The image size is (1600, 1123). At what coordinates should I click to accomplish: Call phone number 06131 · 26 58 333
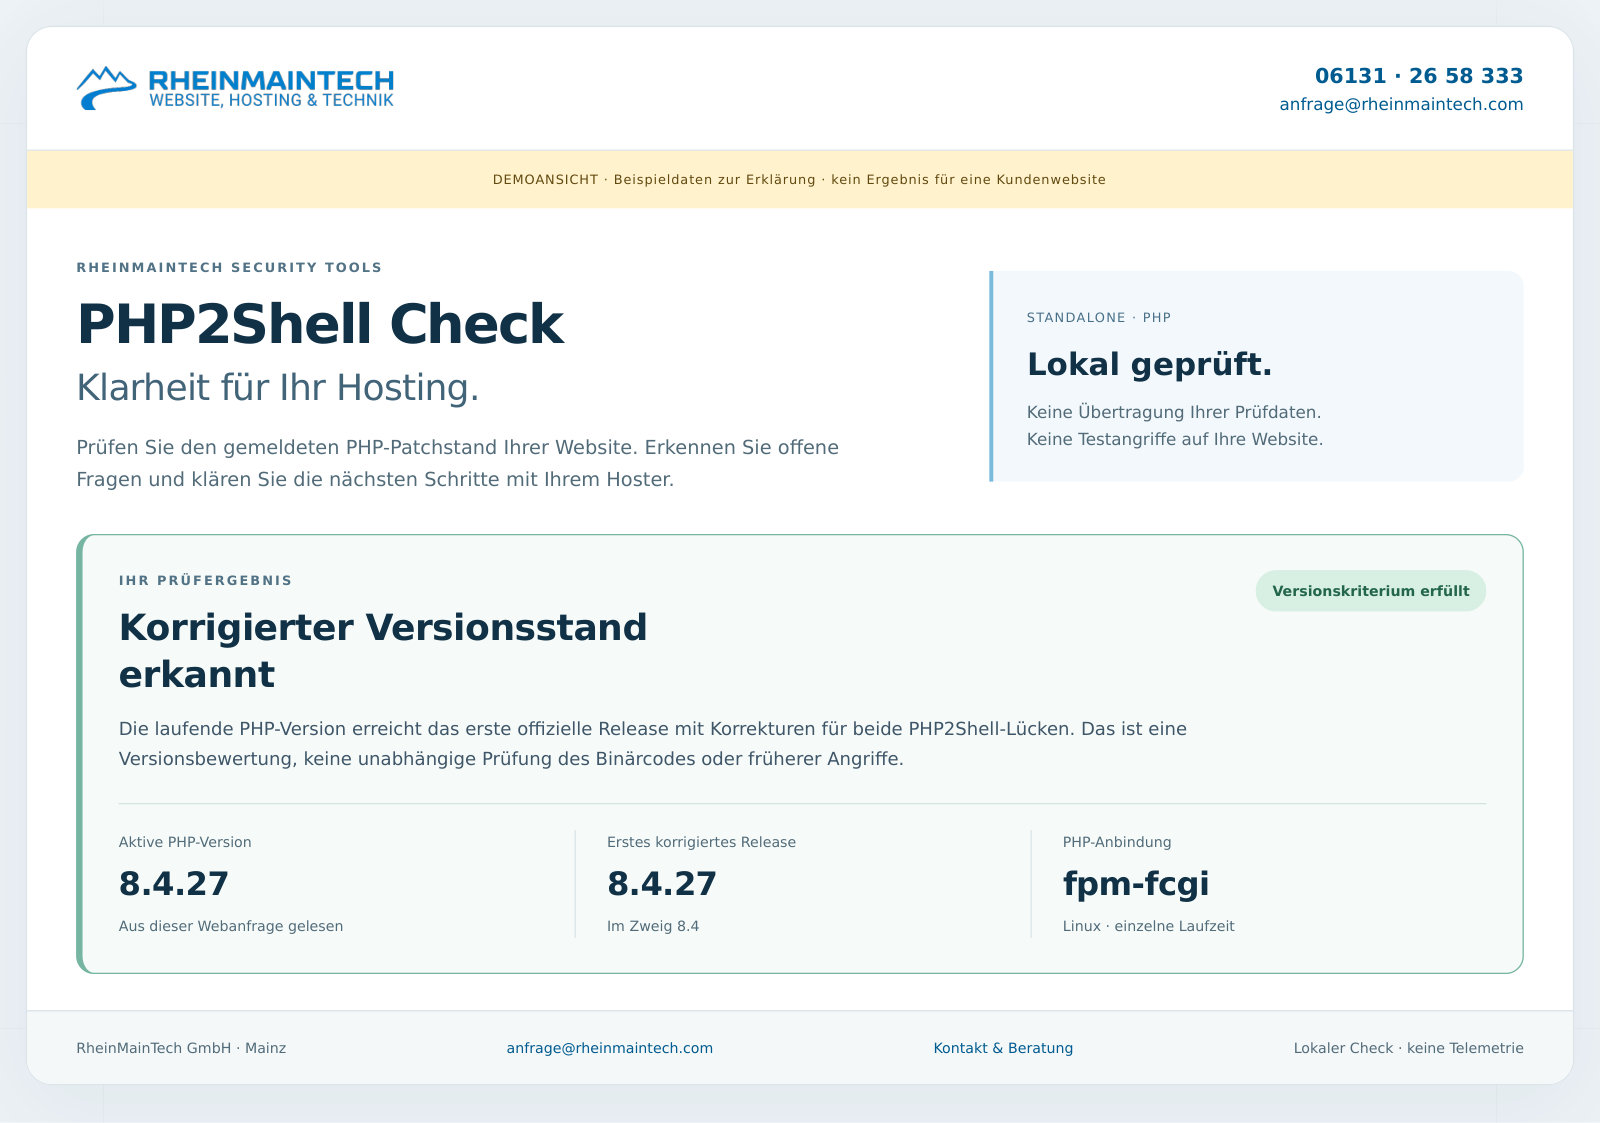pyautogui.click(x=1419, y=76)
